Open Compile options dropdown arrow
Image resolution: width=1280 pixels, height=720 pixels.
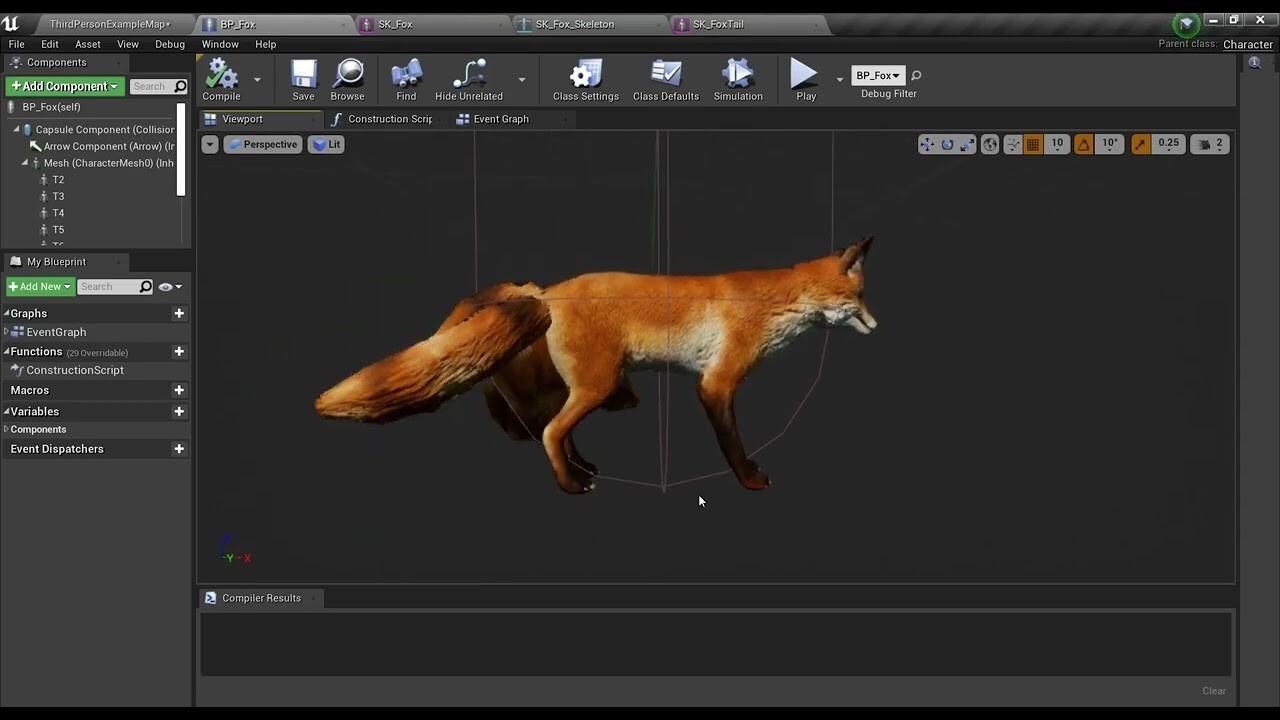point(257,79)
